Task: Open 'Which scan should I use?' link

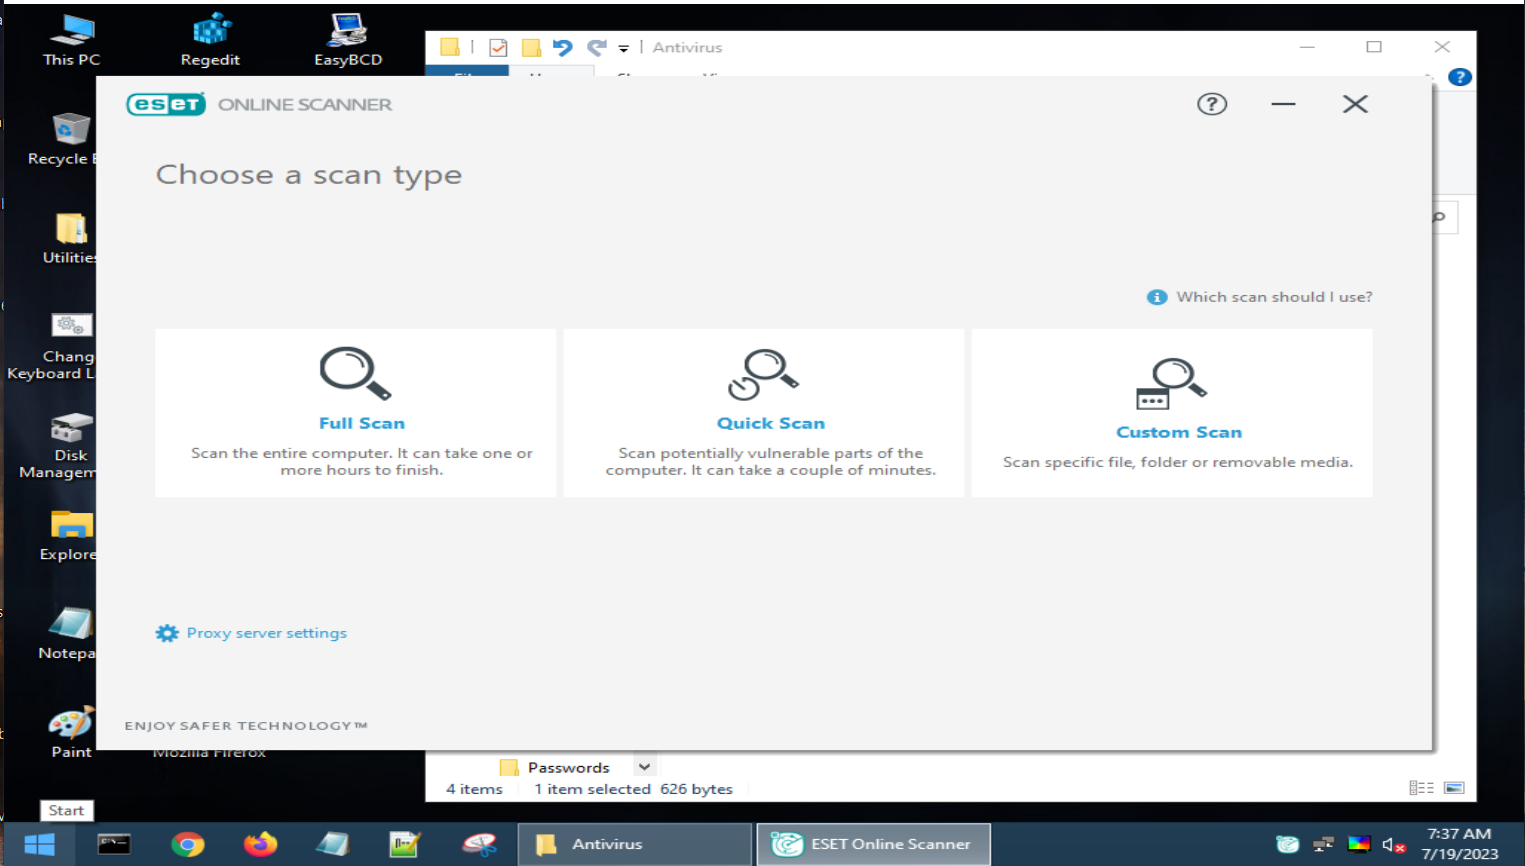Action: pyautogui.click(x=1274, y=297)
